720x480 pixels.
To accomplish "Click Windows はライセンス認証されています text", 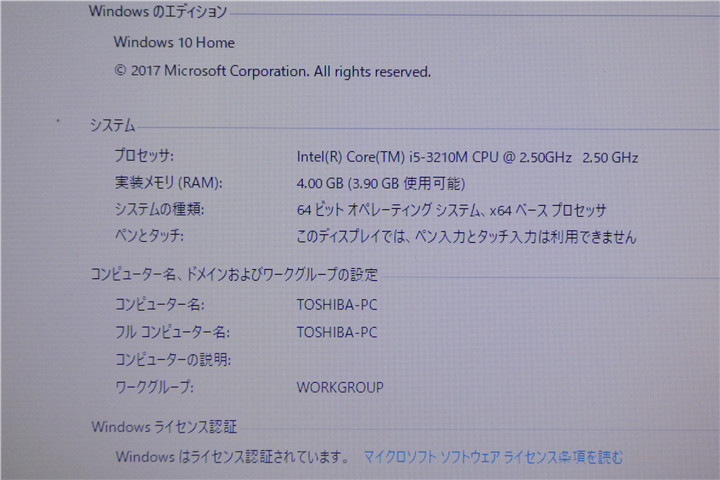I will tap(232, 457).
